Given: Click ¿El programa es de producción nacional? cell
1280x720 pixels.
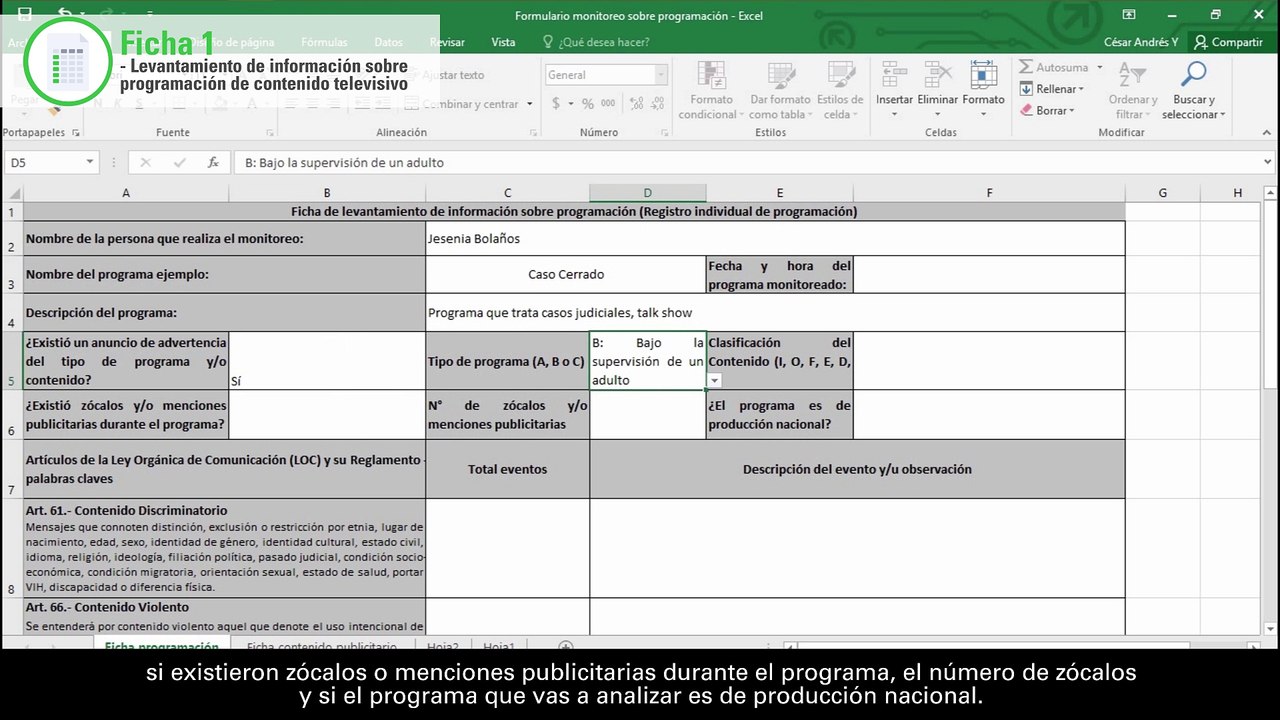Looking at the screenshot, I should click(x=780, y=414).
